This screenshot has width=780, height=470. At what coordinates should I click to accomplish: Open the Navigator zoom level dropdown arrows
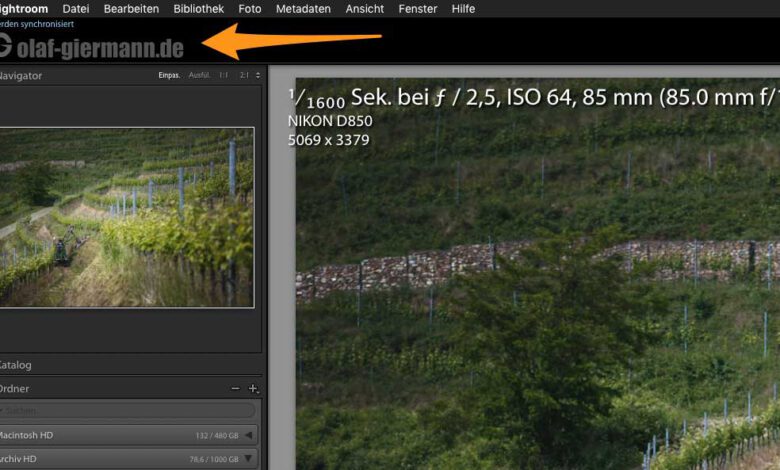click(x=258, y=75)
